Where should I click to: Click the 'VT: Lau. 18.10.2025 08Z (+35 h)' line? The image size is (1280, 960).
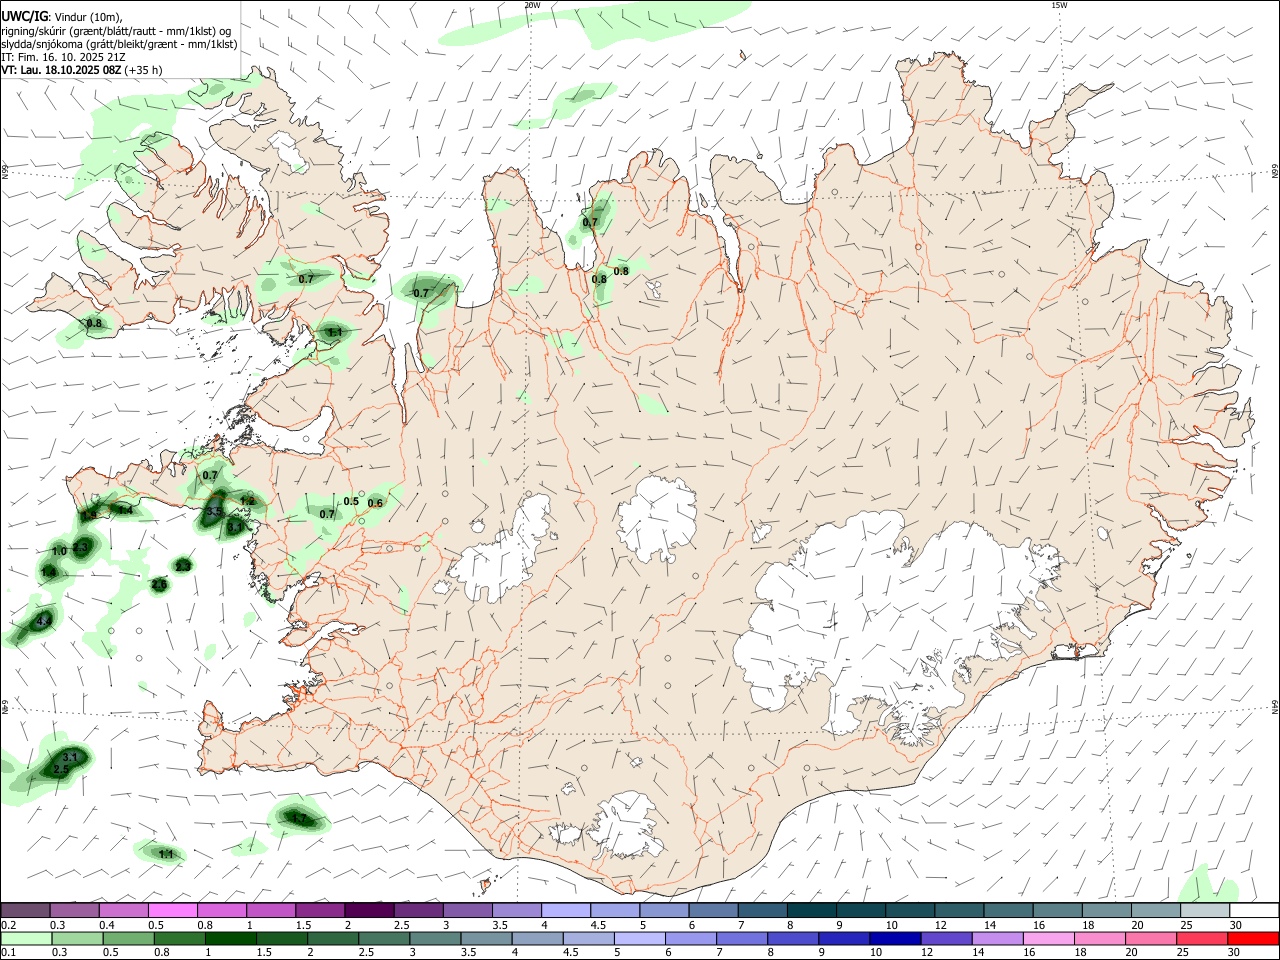click(x=81, y=70)
